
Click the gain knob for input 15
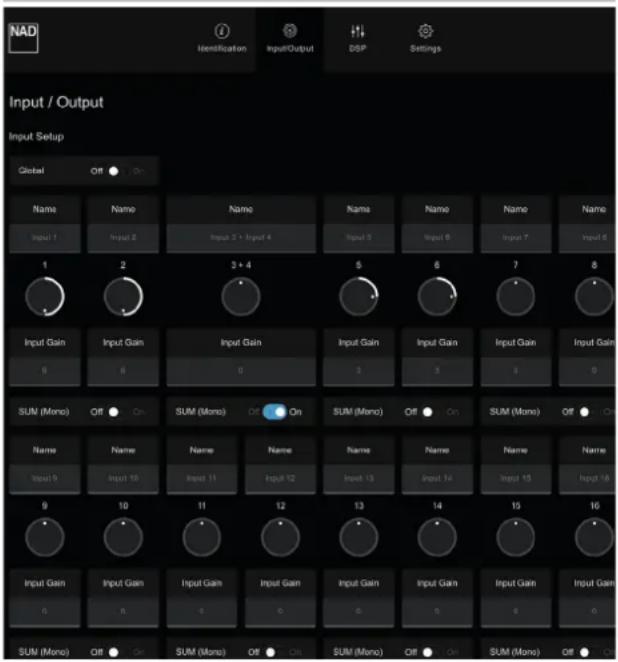tap(515, 537)
